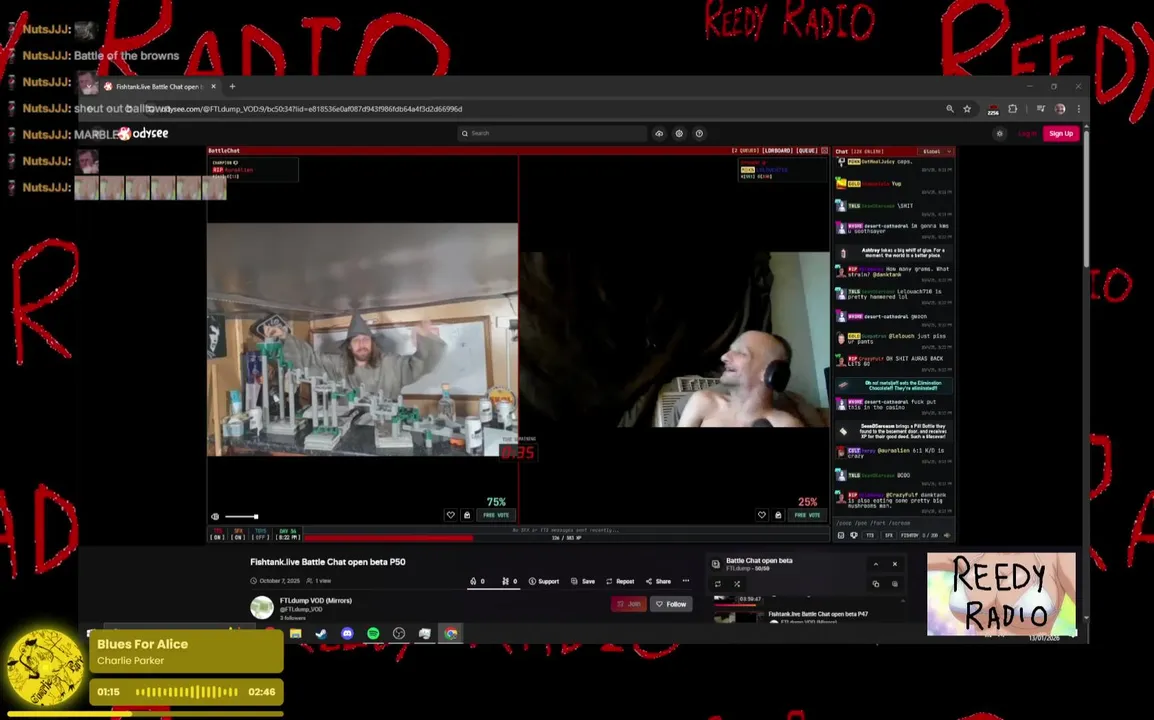Open the FTLdump VOD channel avatar
The height and width of the screenshot is (720, 1154).
(x=262, y=607)
